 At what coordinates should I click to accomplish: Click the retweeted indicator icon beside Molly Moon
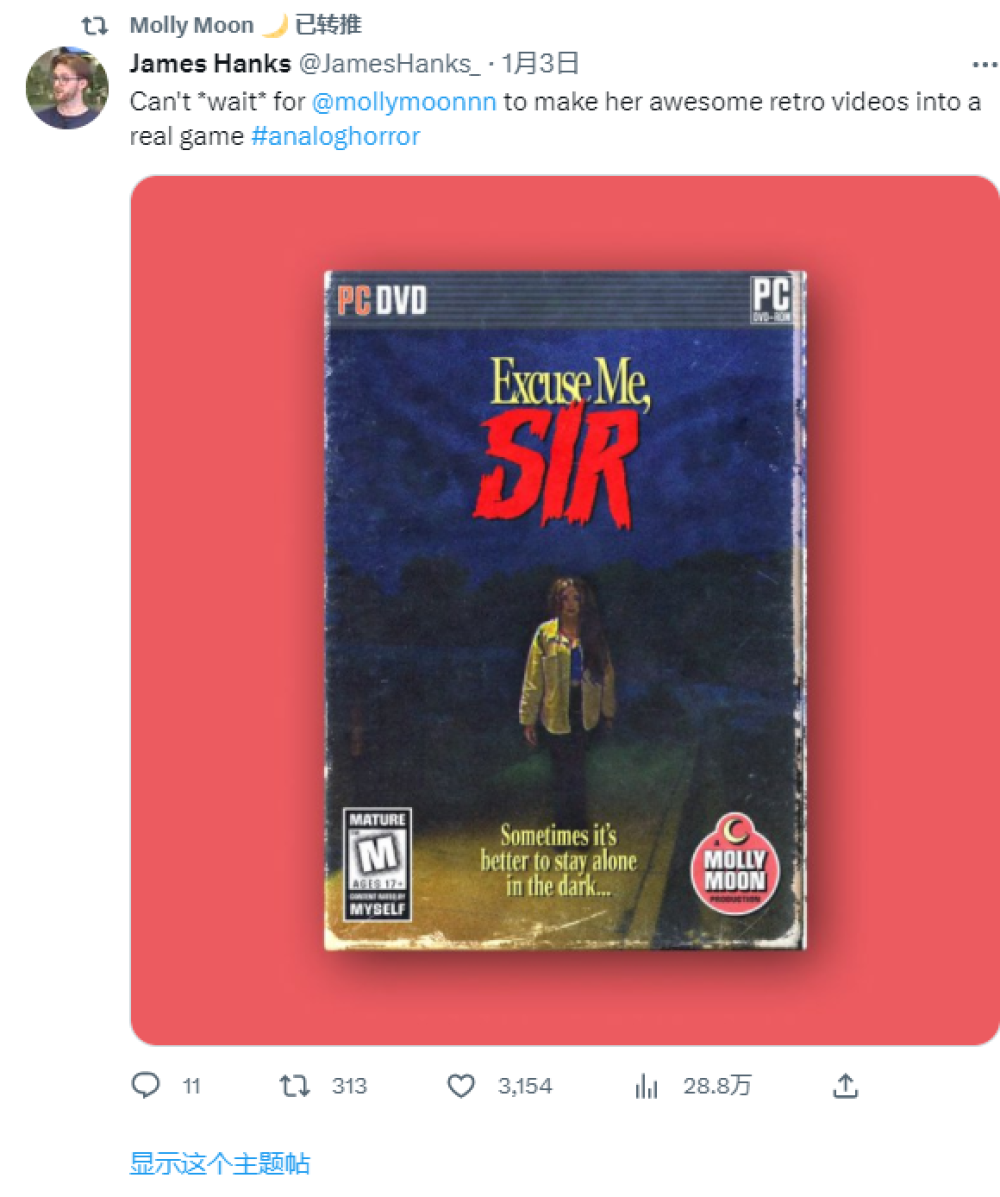(x=95, y=26)
